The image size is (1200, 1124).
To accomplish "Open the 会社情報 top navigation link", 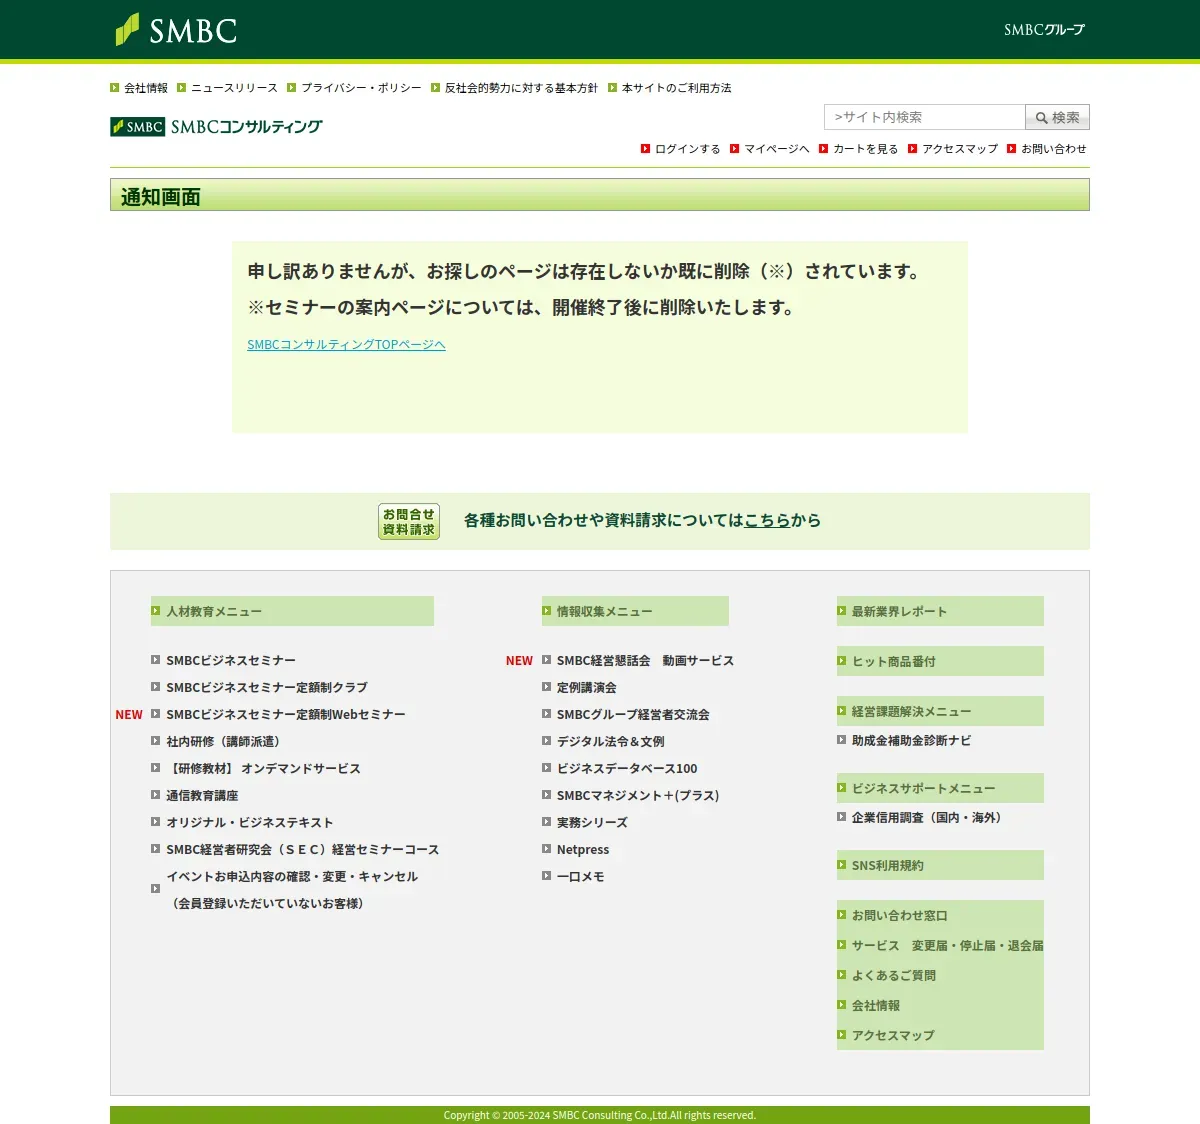I will coord(146,88).
